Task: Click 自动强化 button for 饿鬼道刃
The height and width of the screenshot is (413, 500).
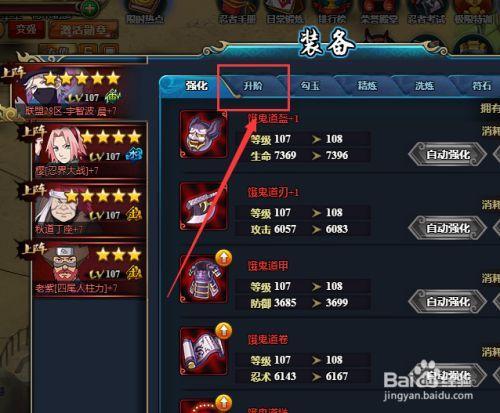Action: coord(448,228)
